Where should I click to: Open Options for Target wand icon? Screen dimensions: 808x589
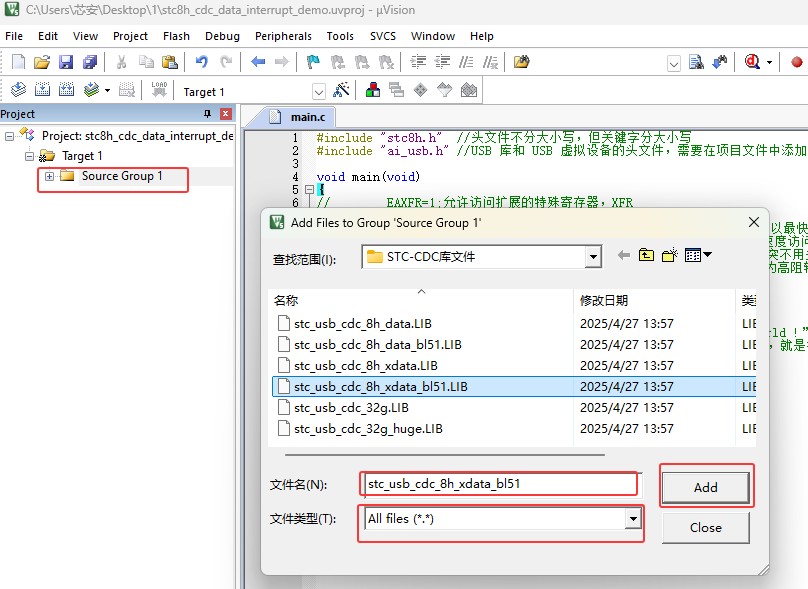[x=341, y=90]
